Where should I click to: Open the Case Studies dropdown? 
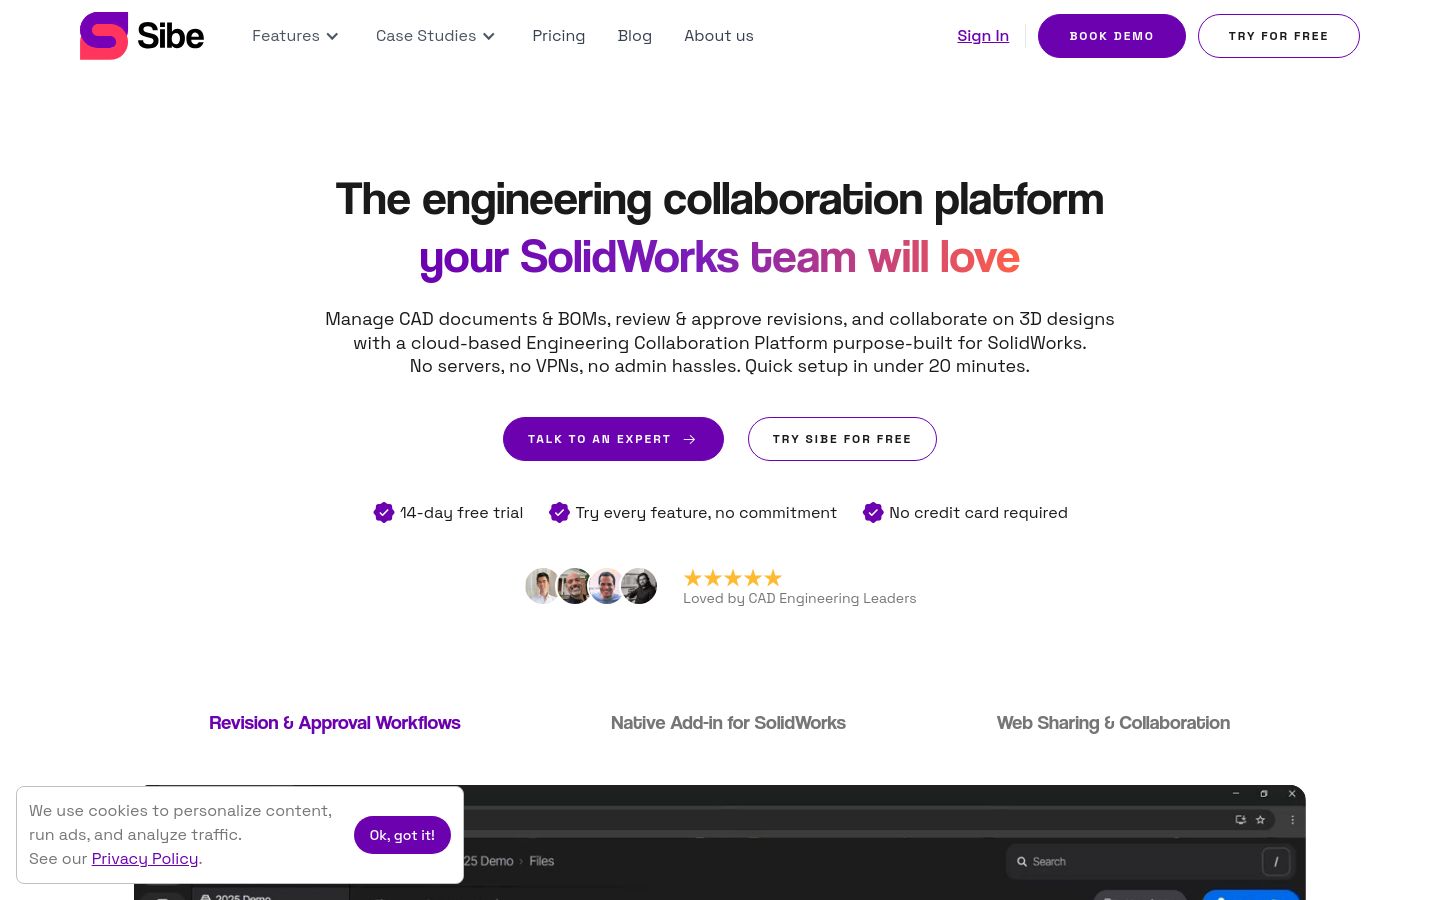click(x=435, y=36)
